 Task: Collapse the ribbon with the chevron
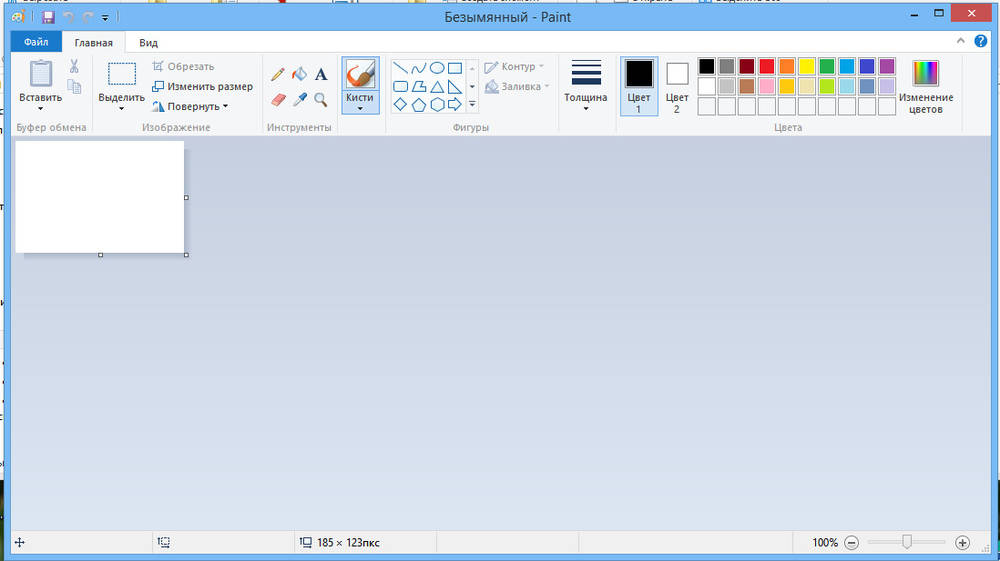coord(960,42)
